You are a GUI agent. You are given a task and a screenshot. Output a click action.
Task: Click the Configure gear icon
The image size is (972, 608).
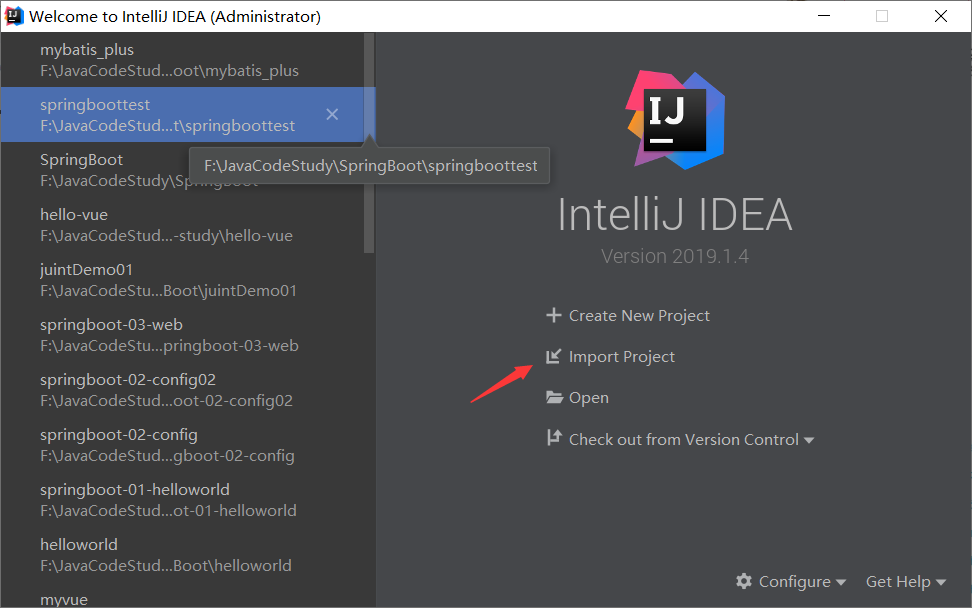tap(744, 581)
